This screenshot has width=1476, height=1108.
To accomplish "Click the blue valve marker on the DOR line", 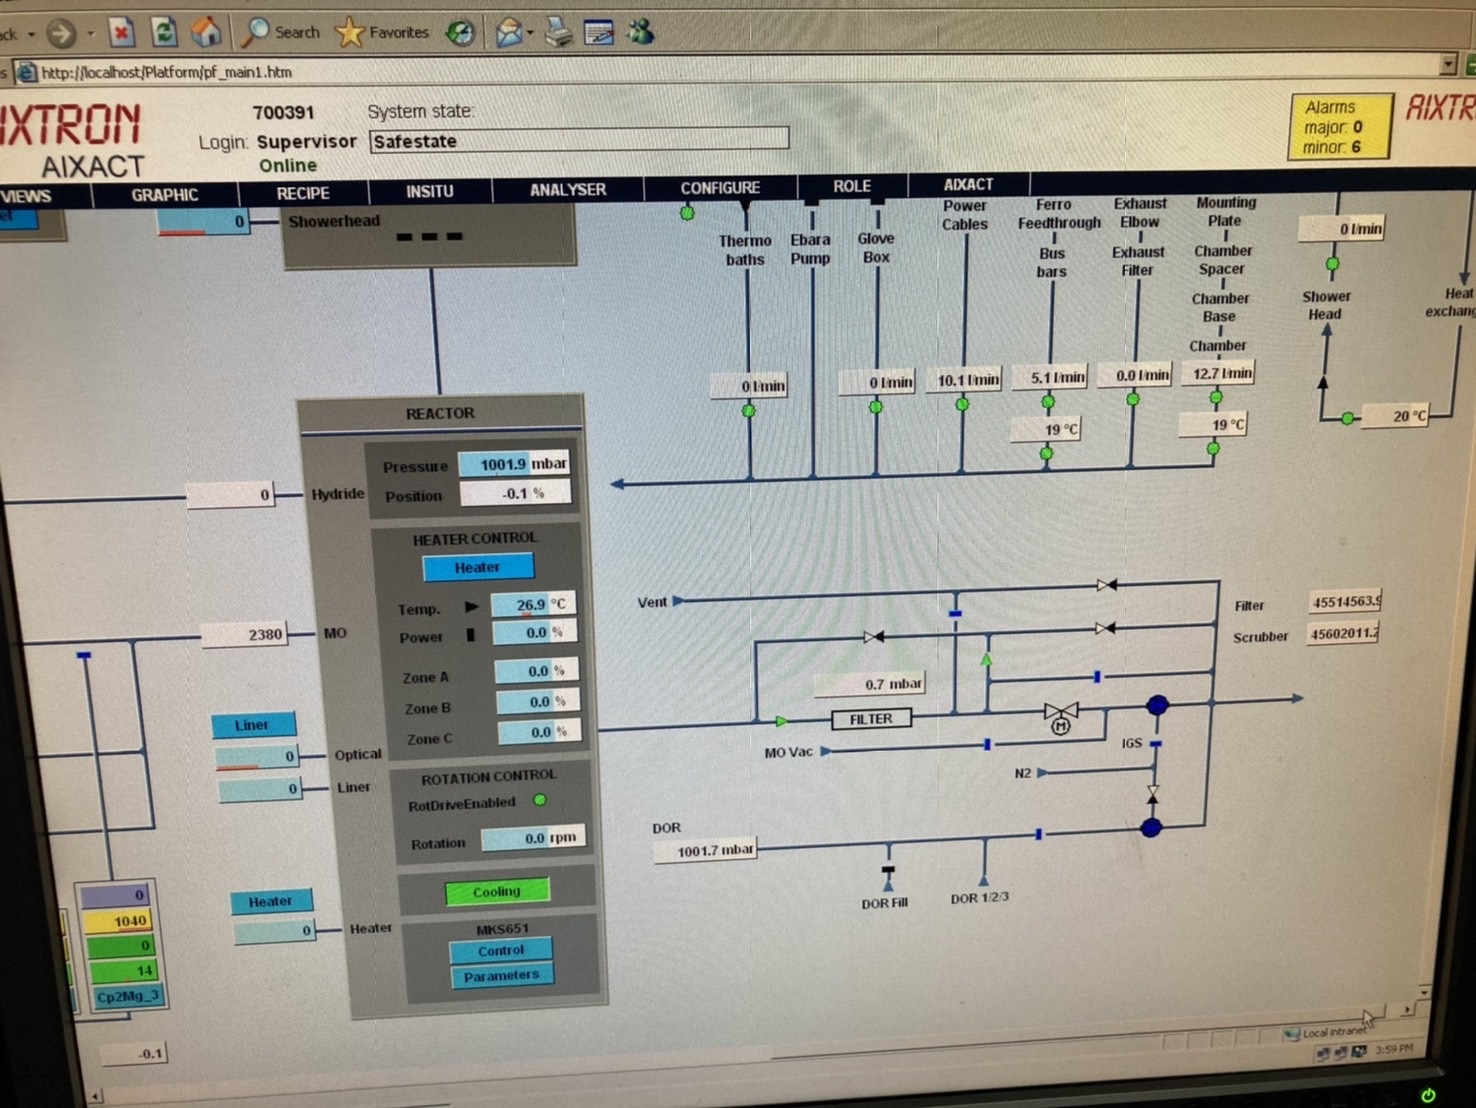I will (1038, 833).
